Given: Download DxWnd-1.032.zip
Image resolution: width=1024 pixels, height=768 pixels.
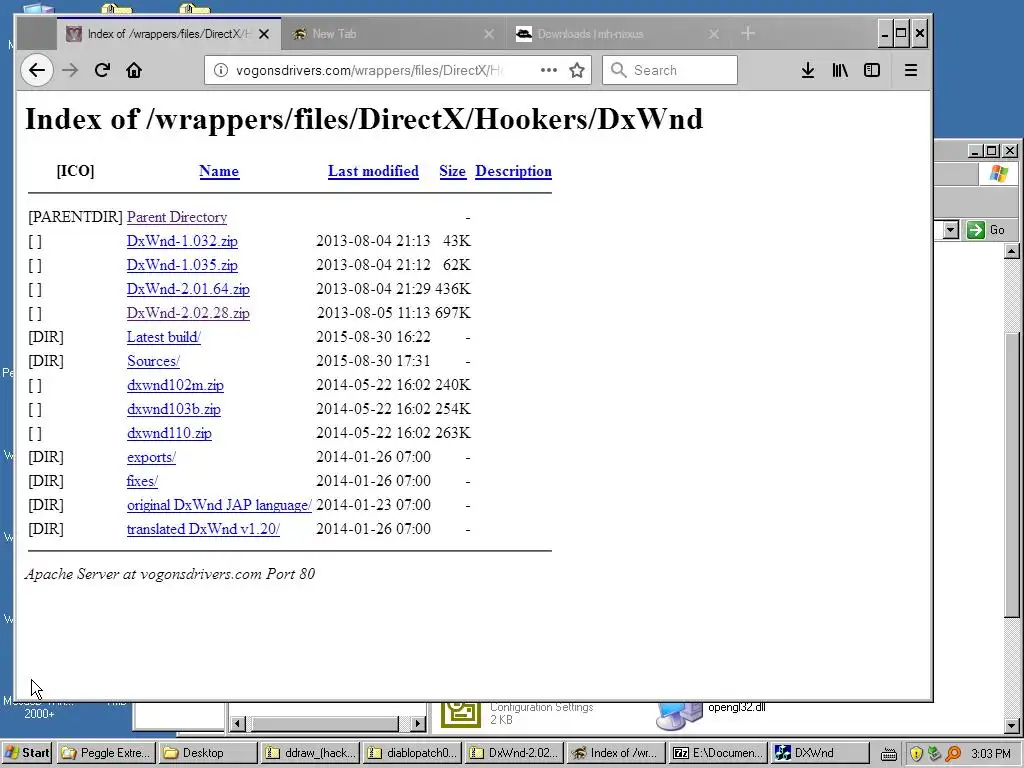Looking at the screenshot, I should (x=182, y=241).
